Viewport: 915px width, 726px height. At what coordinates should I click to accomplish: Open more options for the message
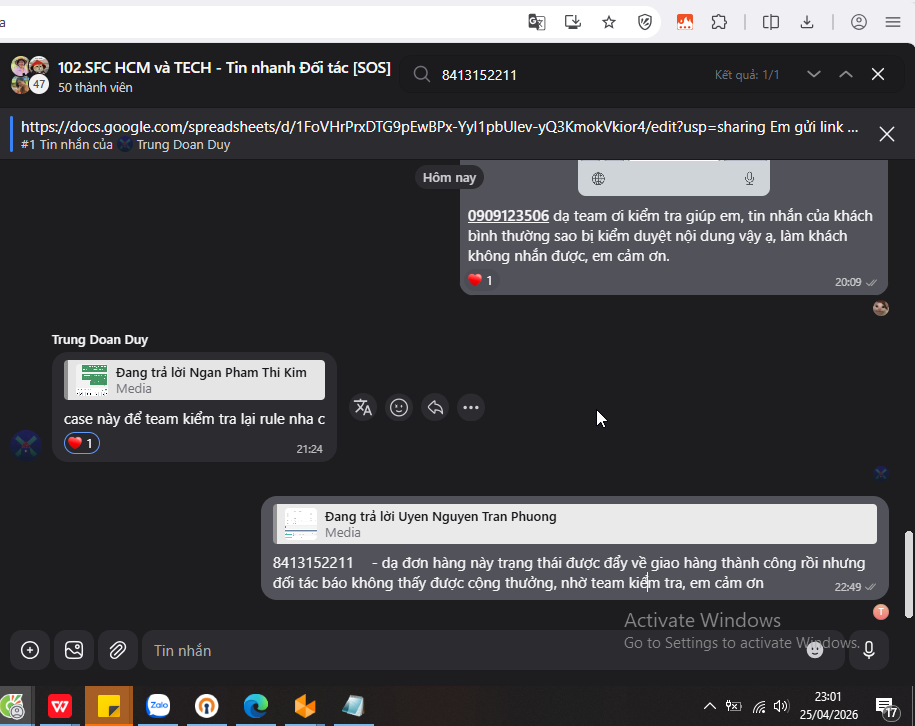tap(471, 407)
